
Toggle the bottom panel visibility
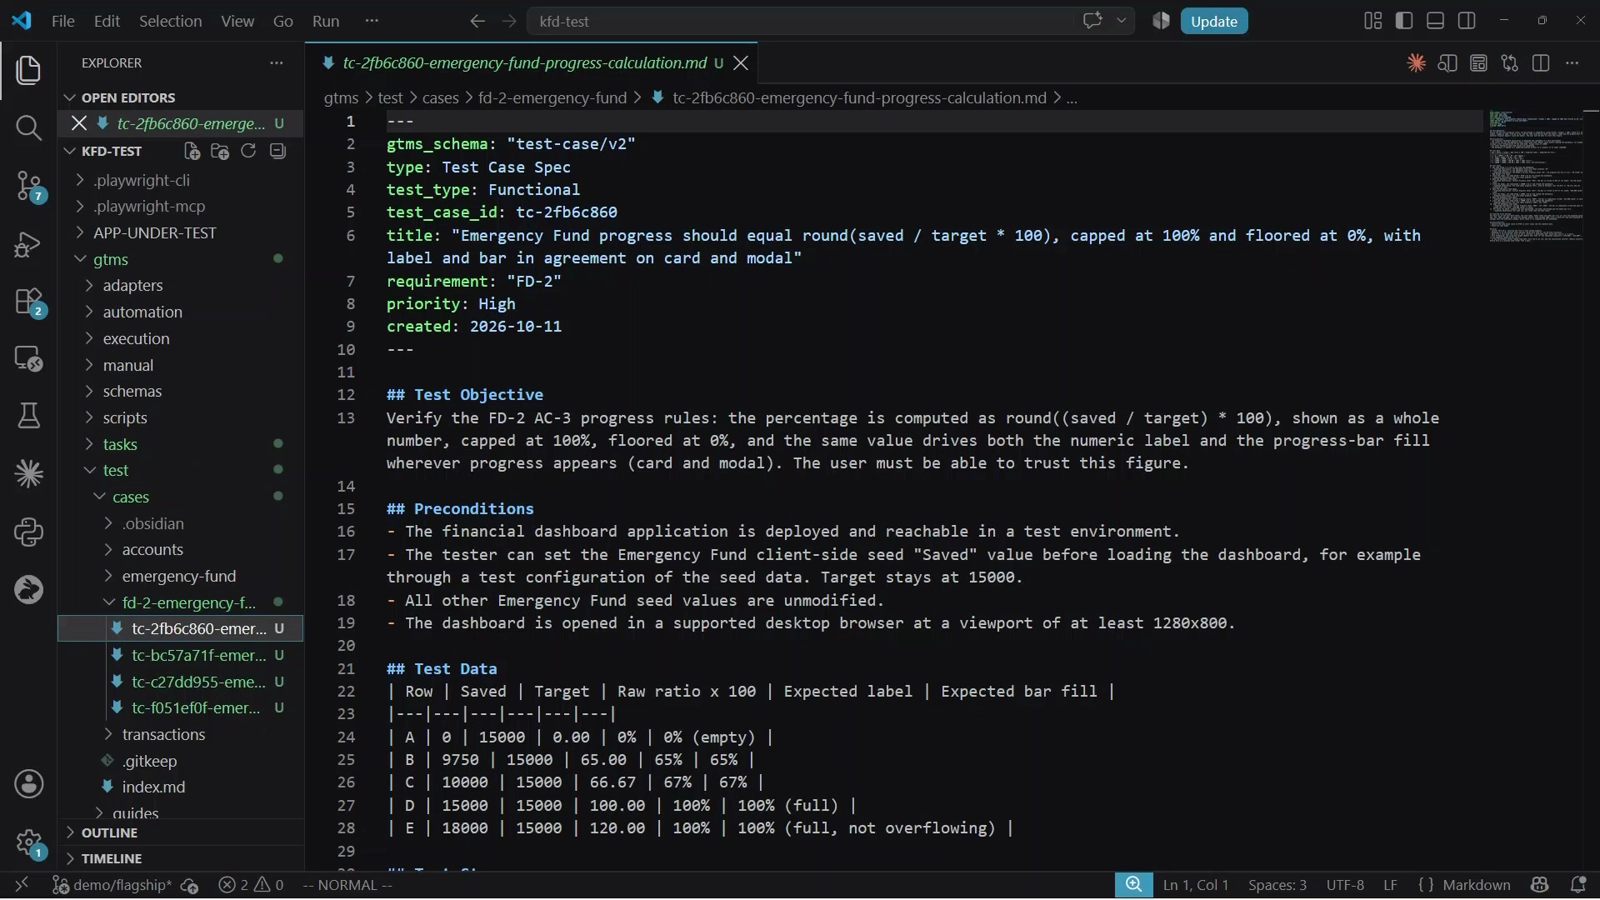pyautogui.click(x=1435, y=21)
